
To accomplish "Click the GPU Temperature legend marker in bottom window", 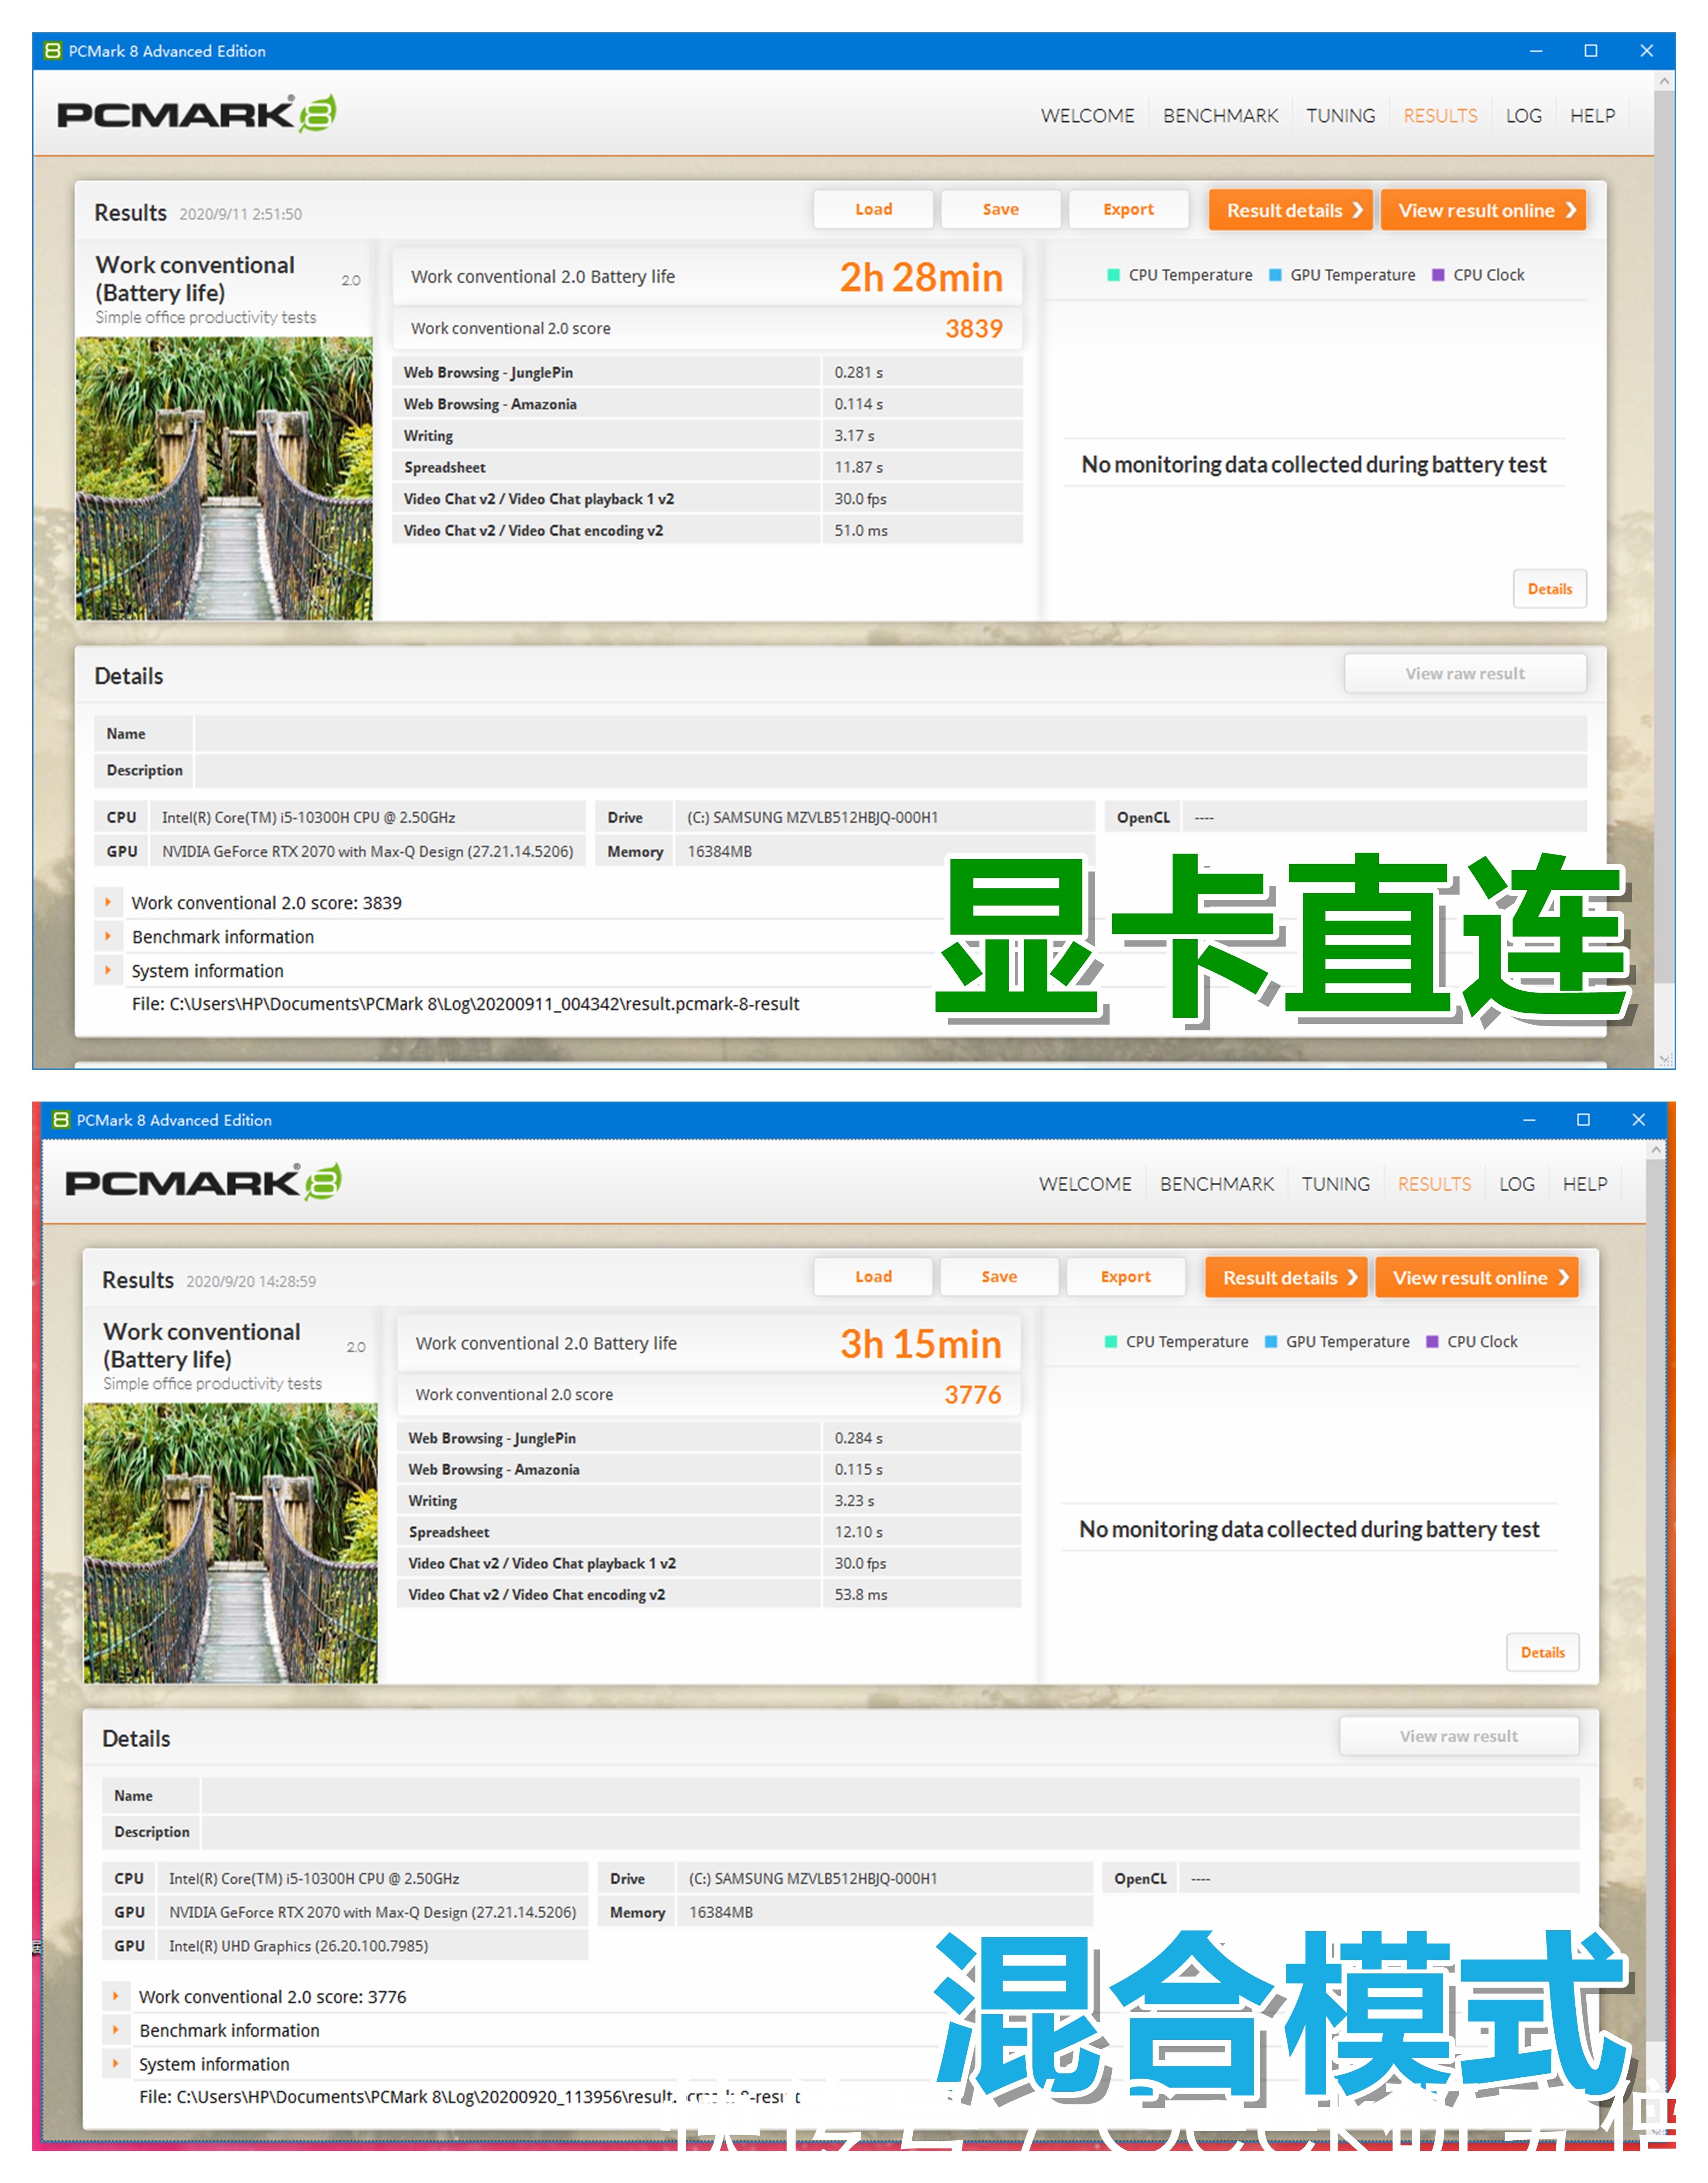I will pos(1271,1341).
